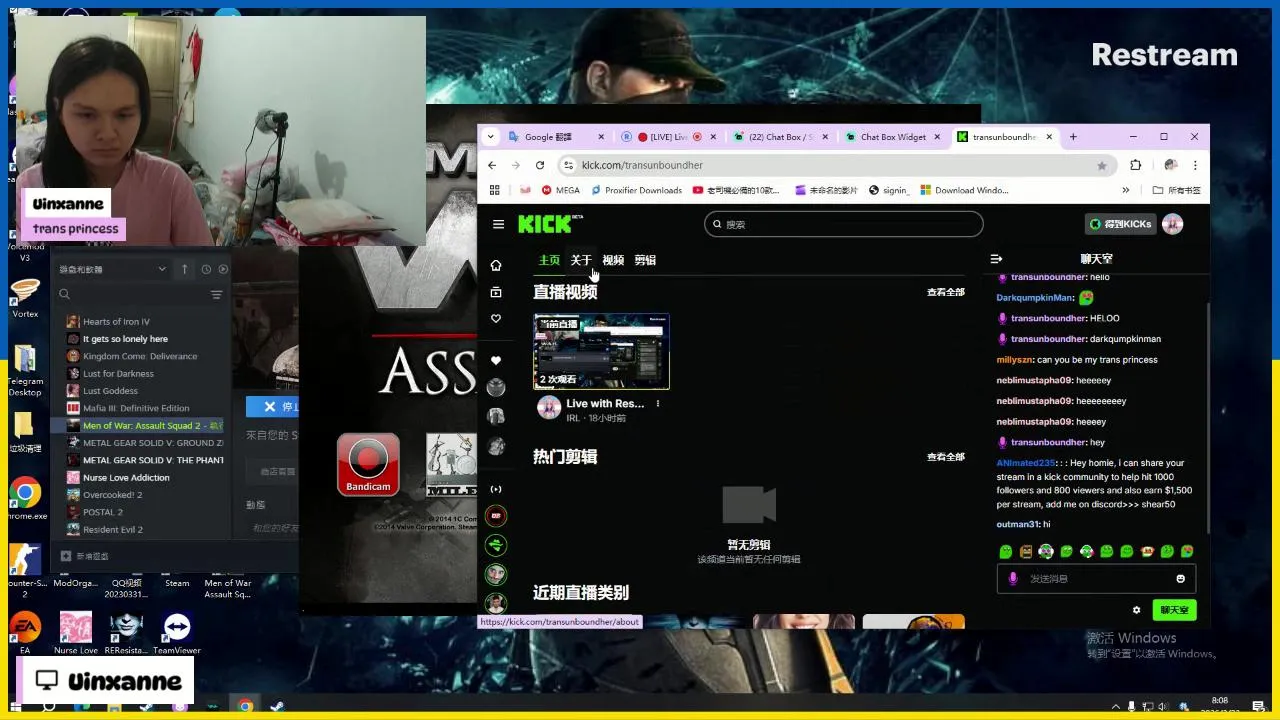The image size is (1280, 720).
Task: Select Men of War: Assault Squad 2
Action: point(143,425)
